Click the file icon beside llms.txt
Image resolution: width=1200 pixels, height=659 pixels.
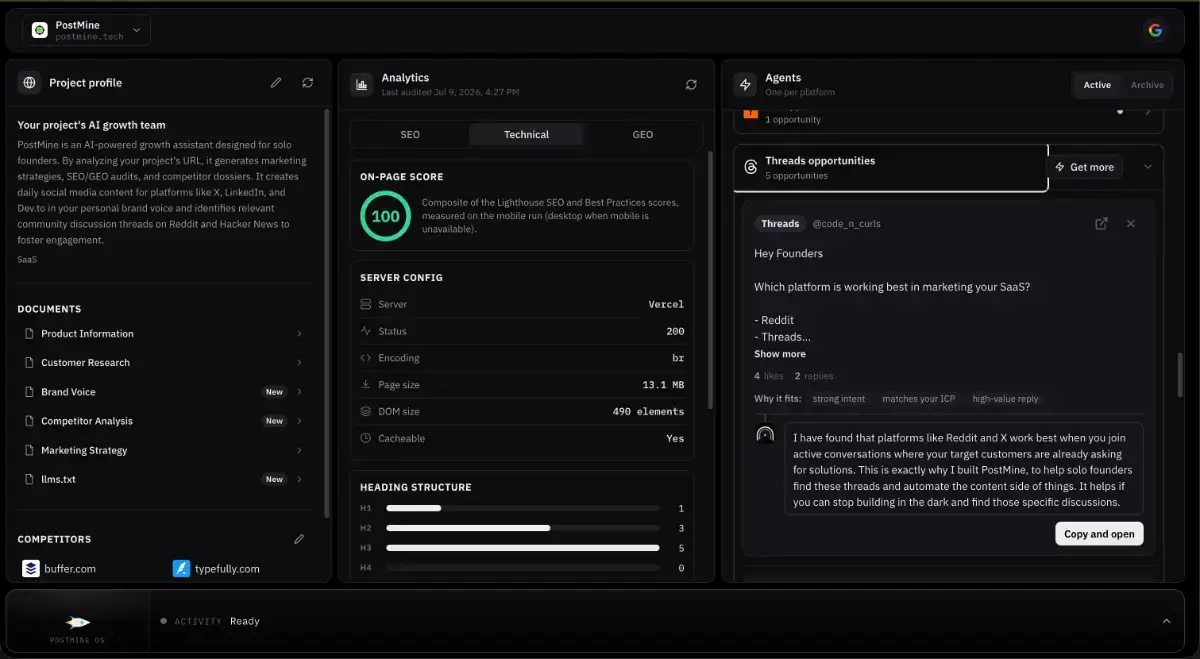29,479
